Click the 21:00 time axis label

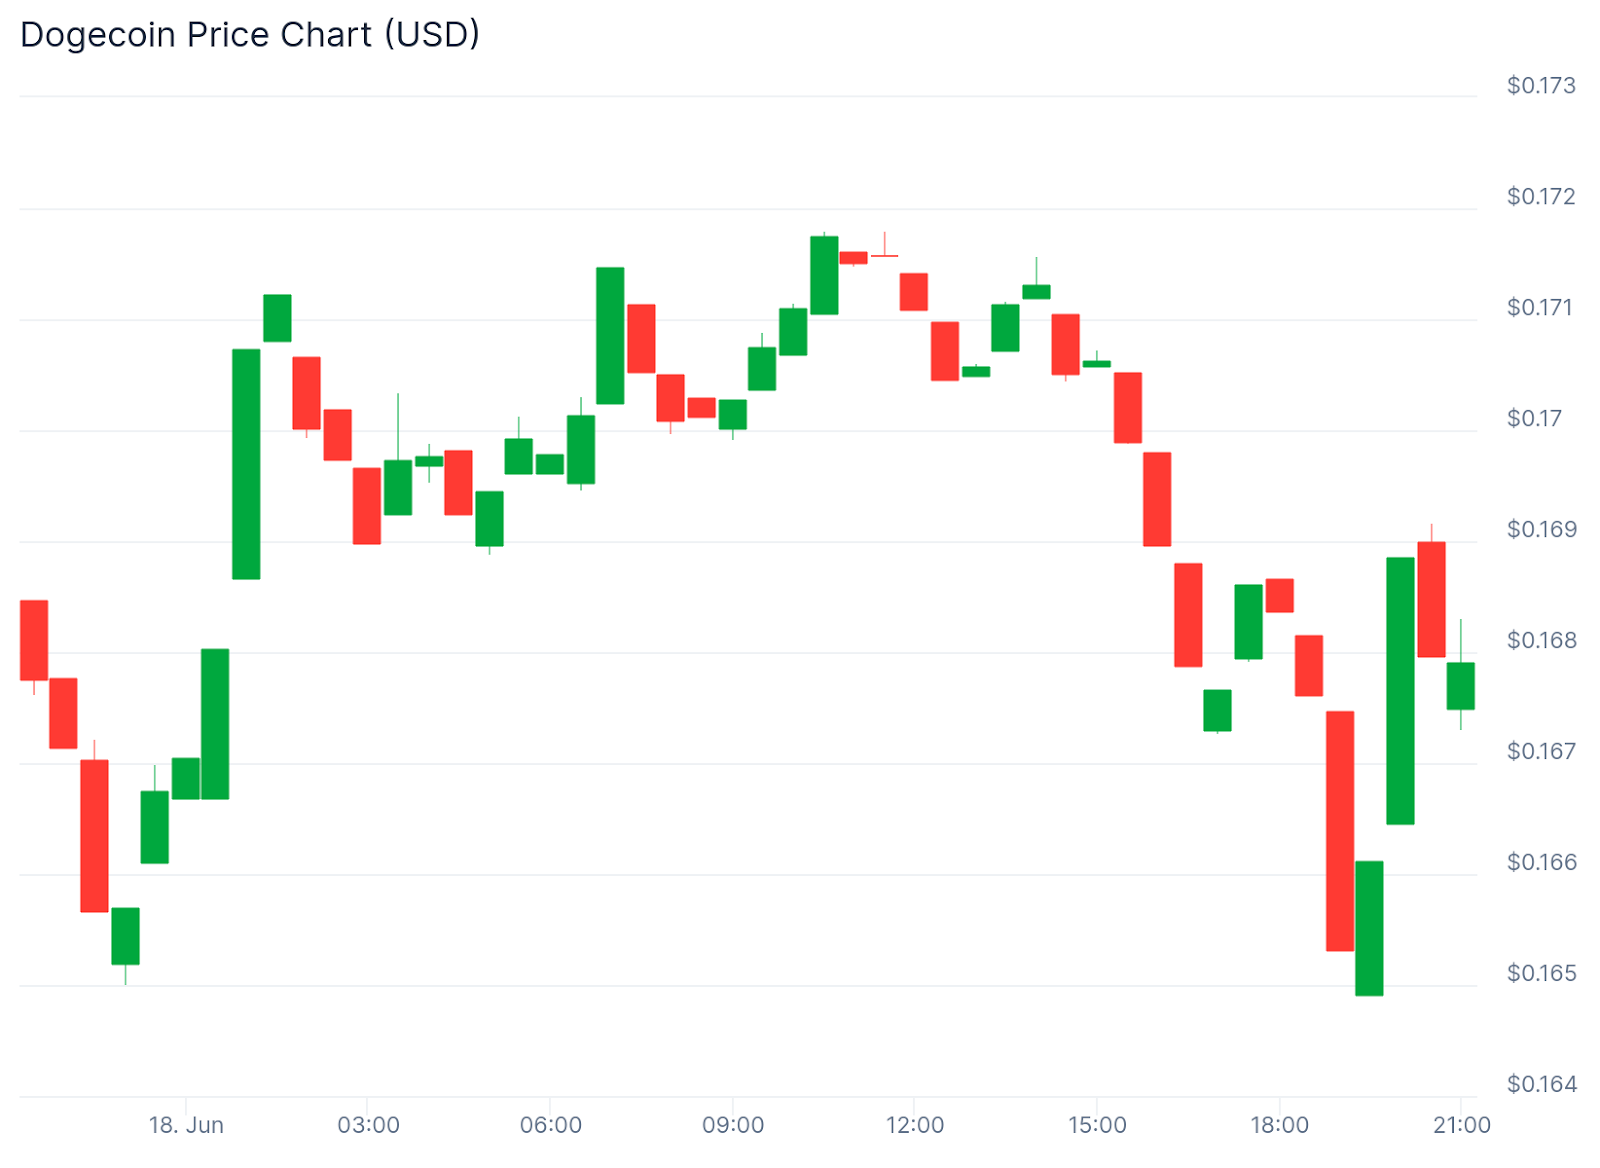[x=1461, y=1125]
